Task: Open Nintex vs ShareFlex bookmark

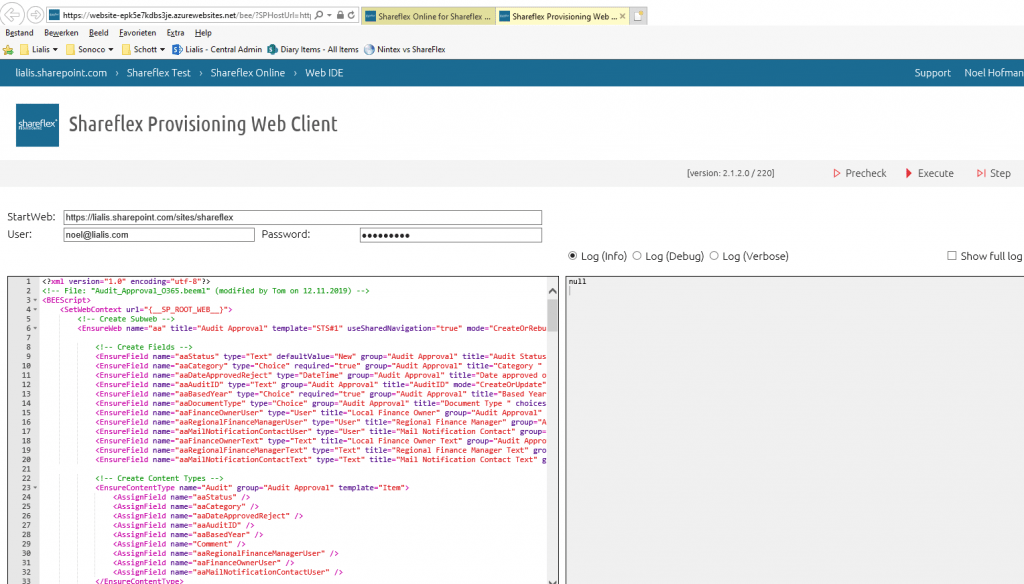Action: pos(404,50)
